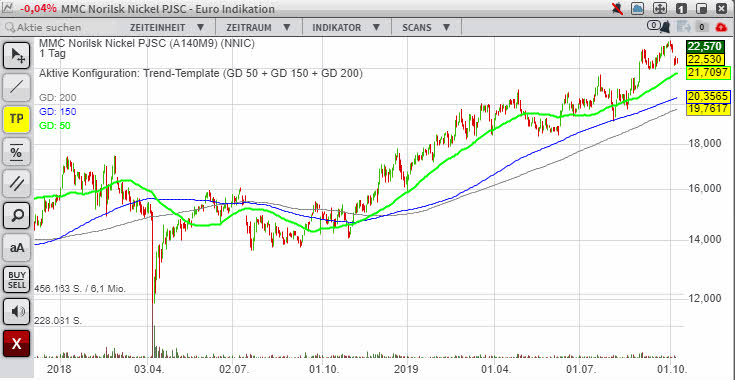Select the trend line drawing tool
735x380 pixels.
[17, 87]
